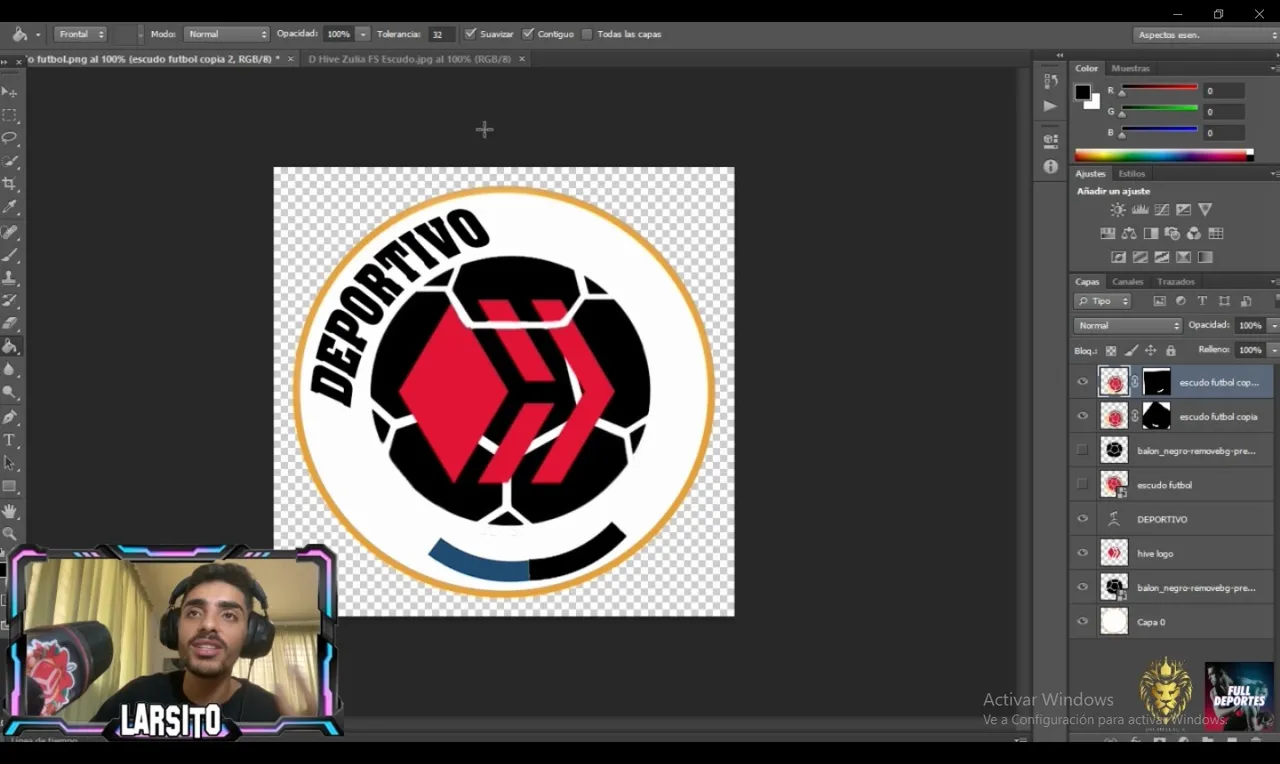Select the Zoom tool
This screenshot has width=1280, height=764.
(x=10, y=534)
